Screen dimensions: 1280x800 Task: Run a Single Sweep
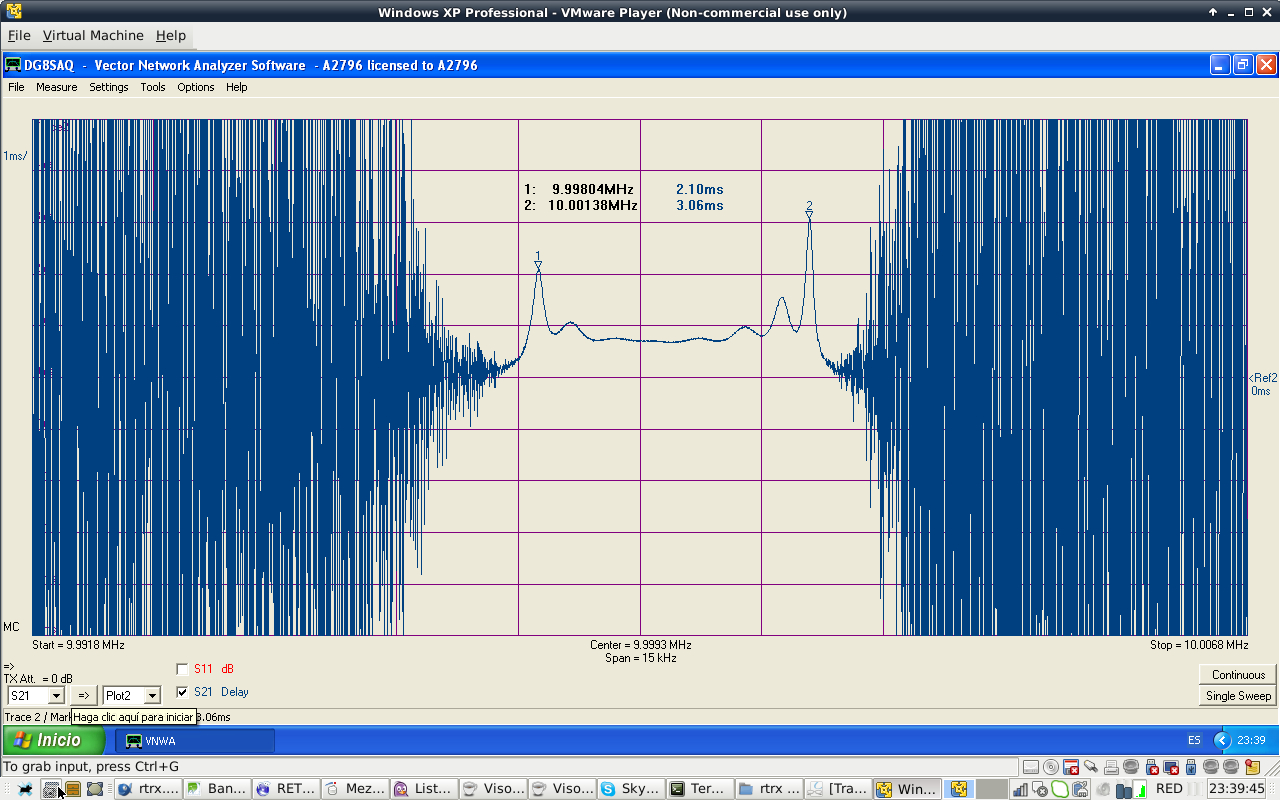(1238, 696)
